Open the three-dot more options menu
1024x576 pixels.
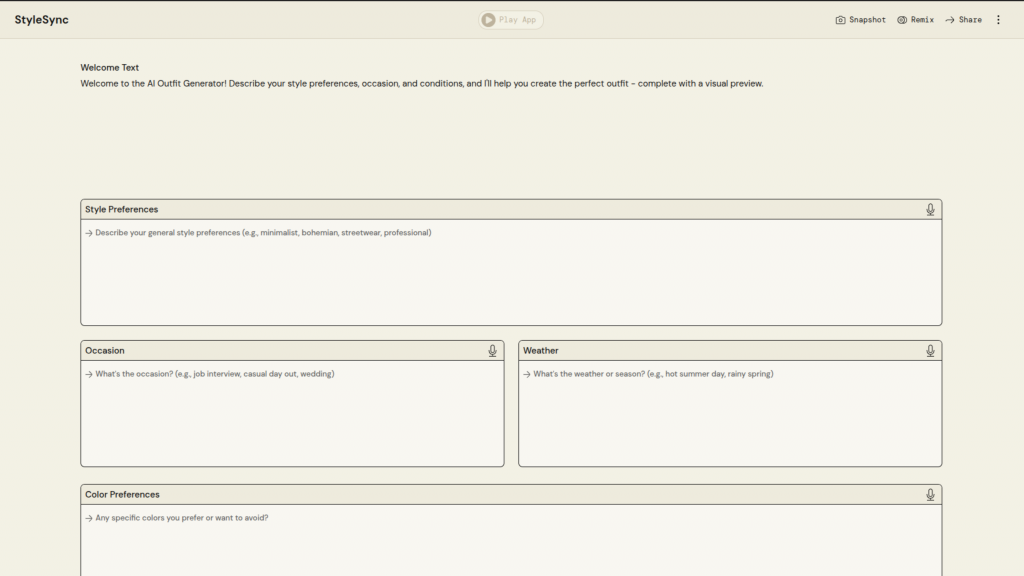point(998,20)
